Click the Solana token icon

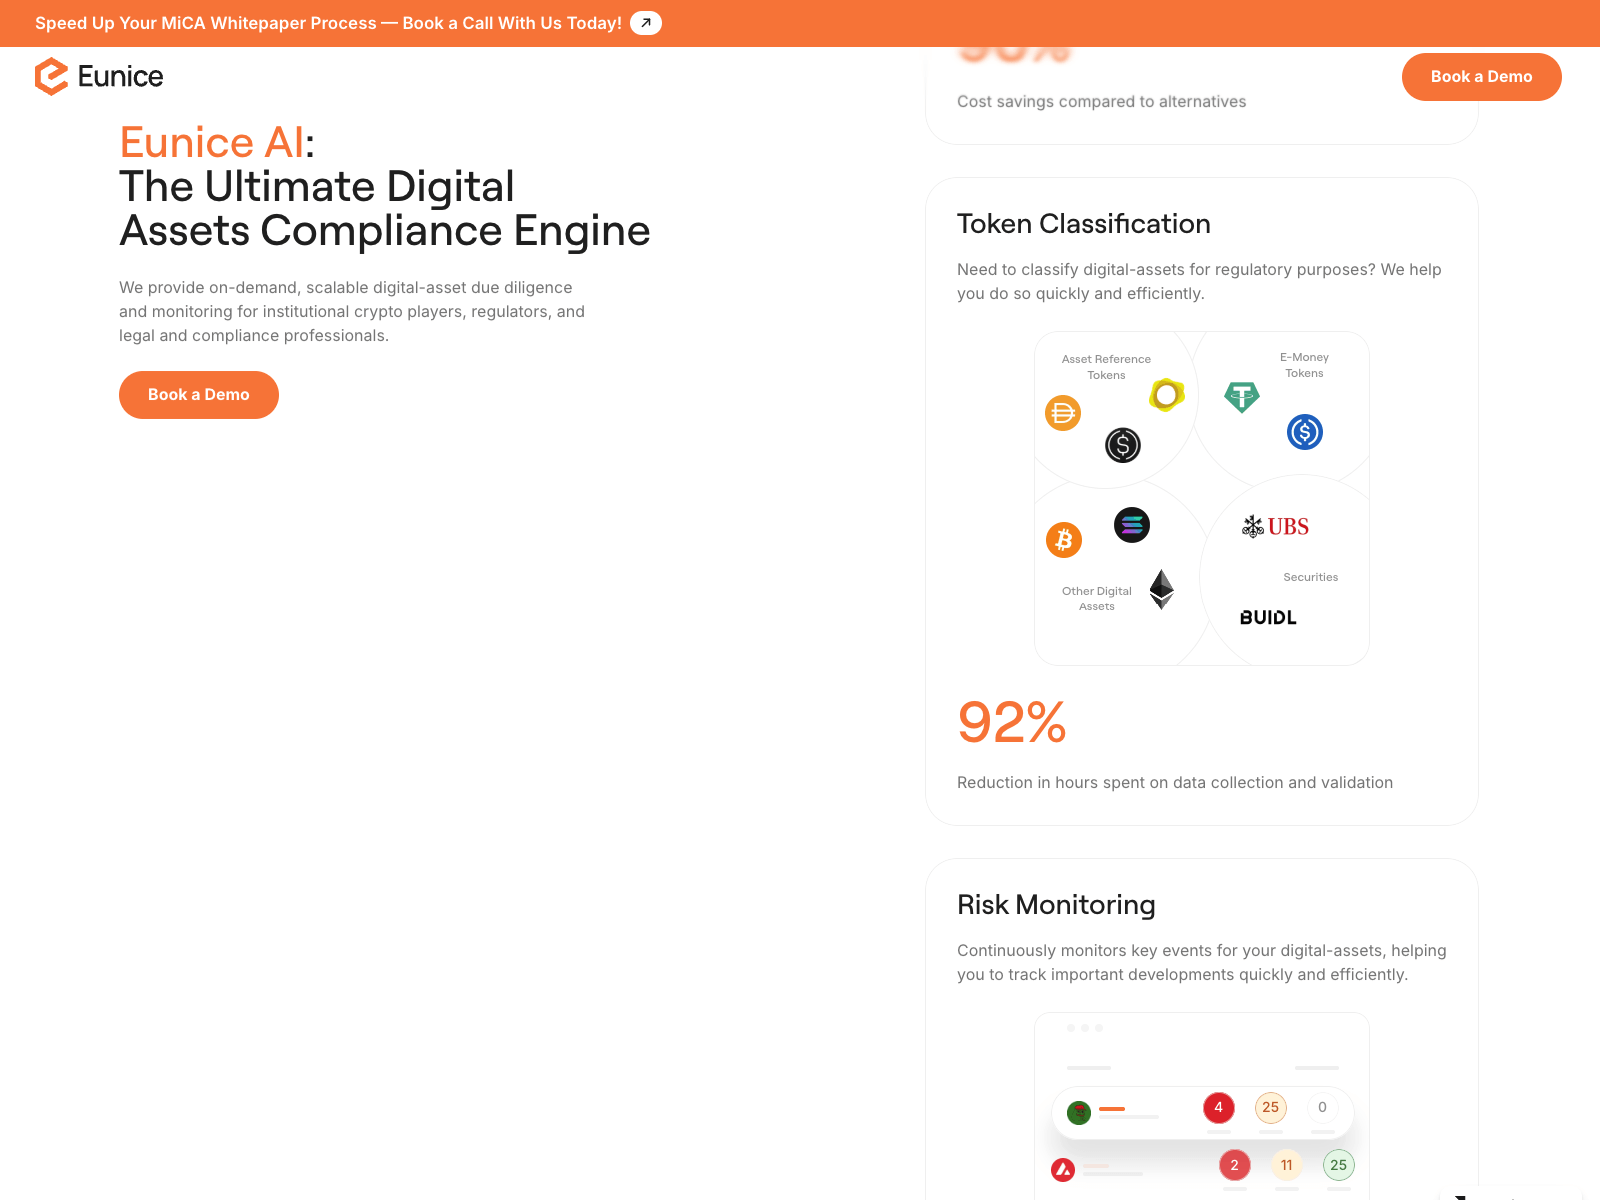[1132, 525]
